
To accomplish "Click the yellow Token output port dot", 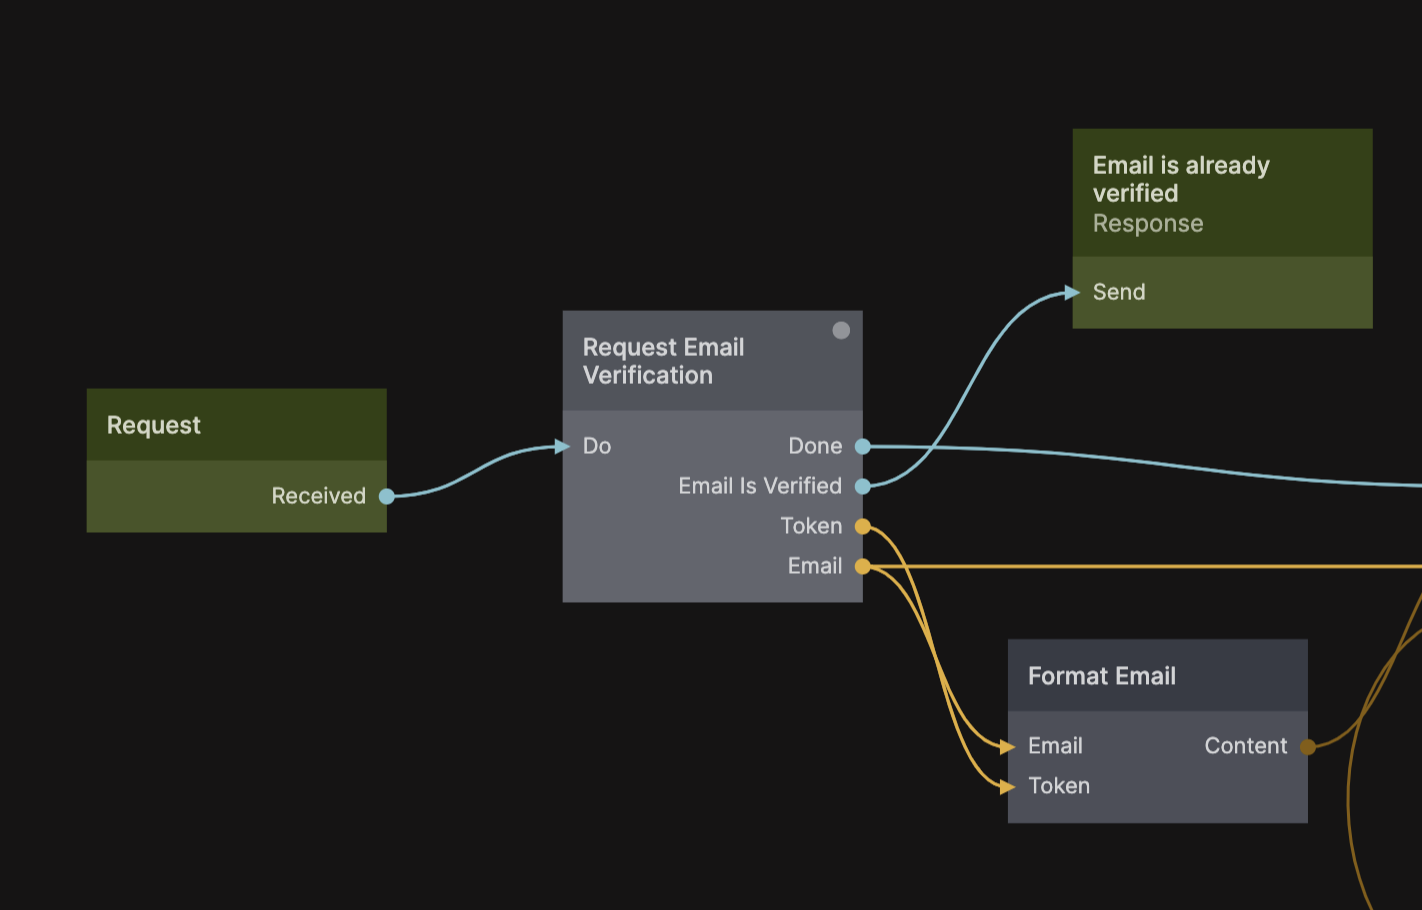I will [862, 526].
